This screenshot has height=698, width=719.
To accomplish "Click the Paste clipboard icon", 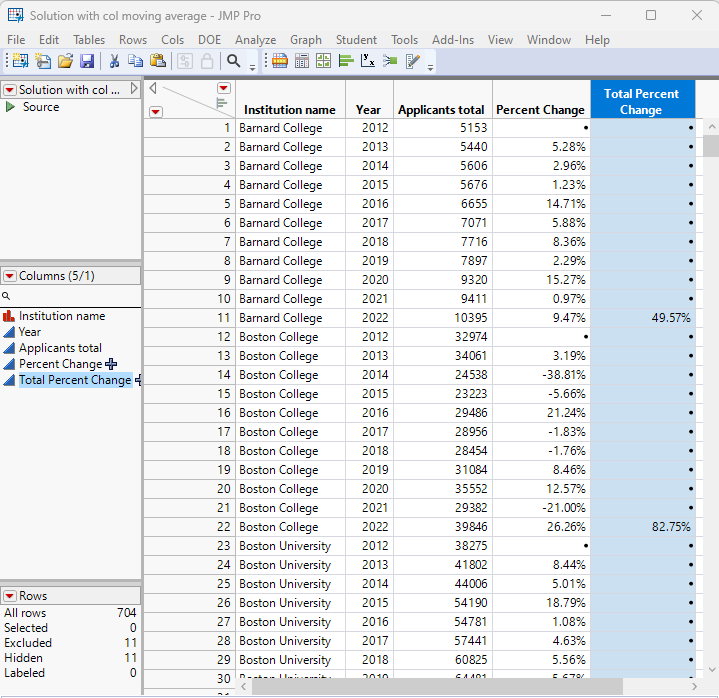I will coord(158,61).
